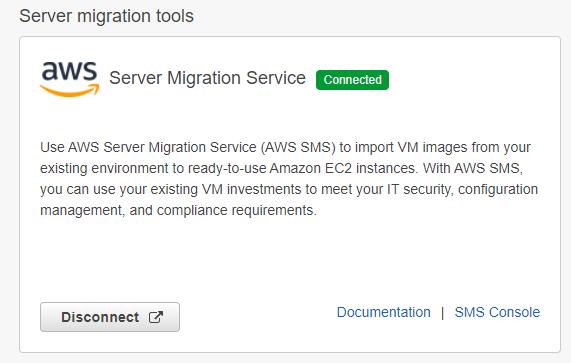Click the Server migration tools heading

(106, 16)
